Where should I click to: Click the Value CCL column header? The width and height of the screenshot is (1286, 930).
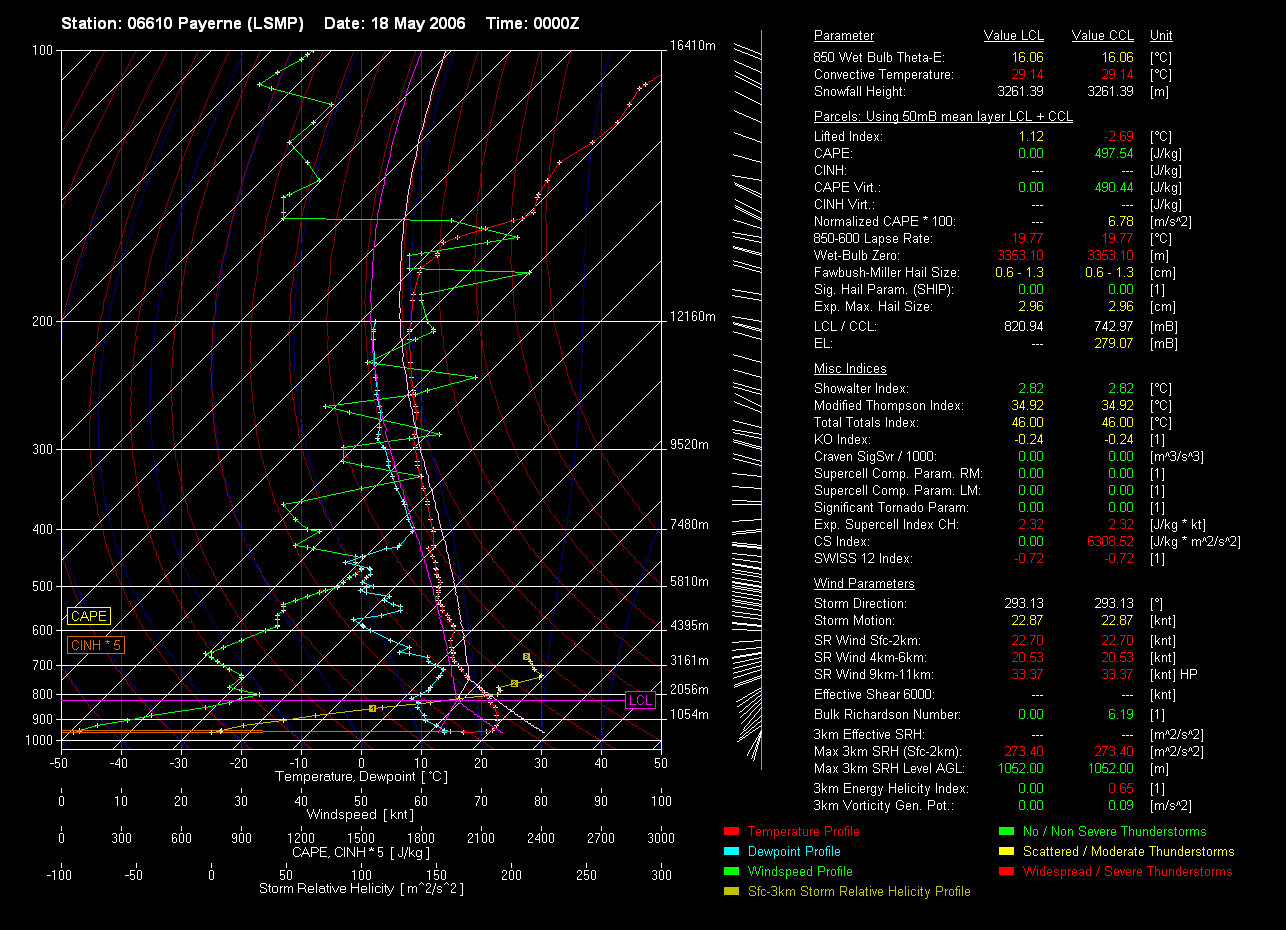click(x=1102, y=36)
